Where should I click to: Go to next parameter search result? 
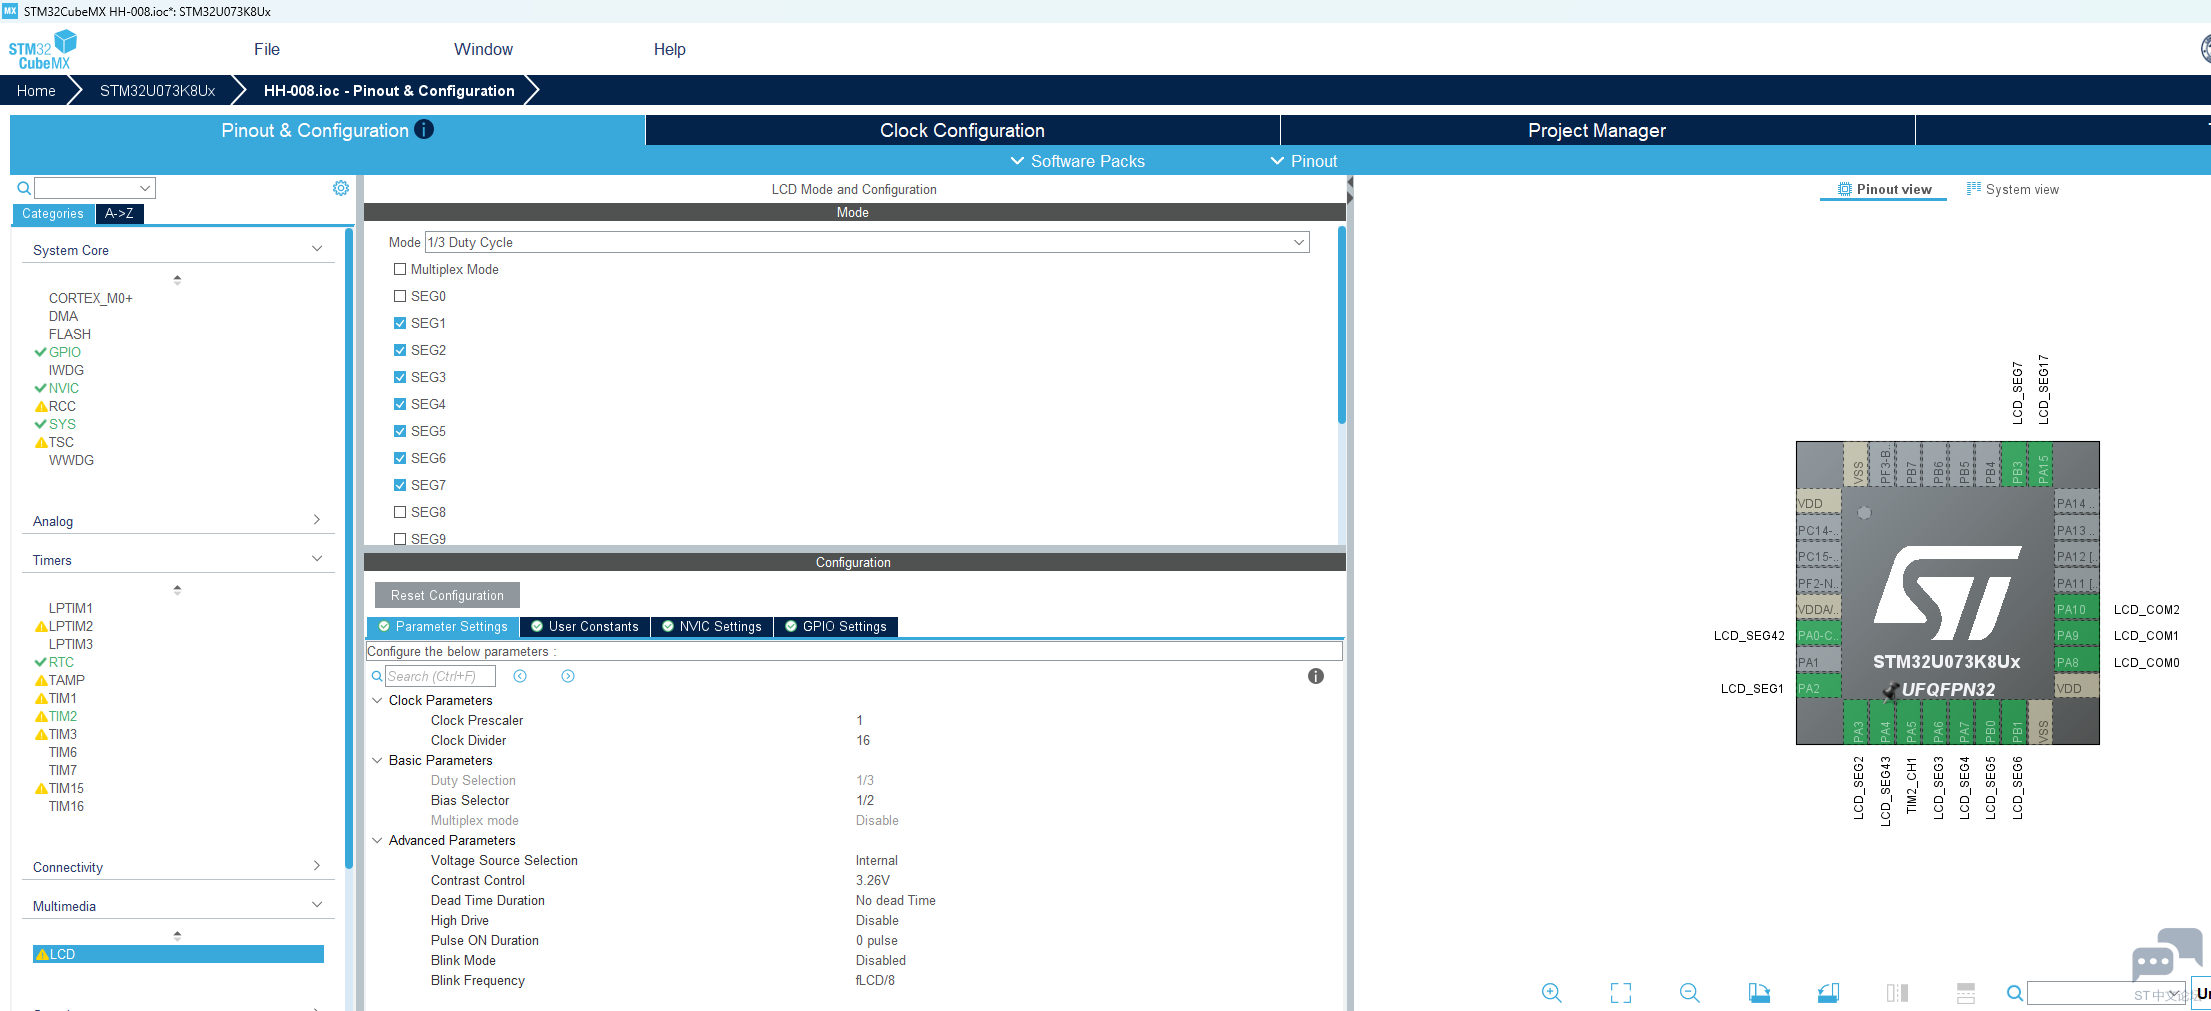[x=568, y=676]
